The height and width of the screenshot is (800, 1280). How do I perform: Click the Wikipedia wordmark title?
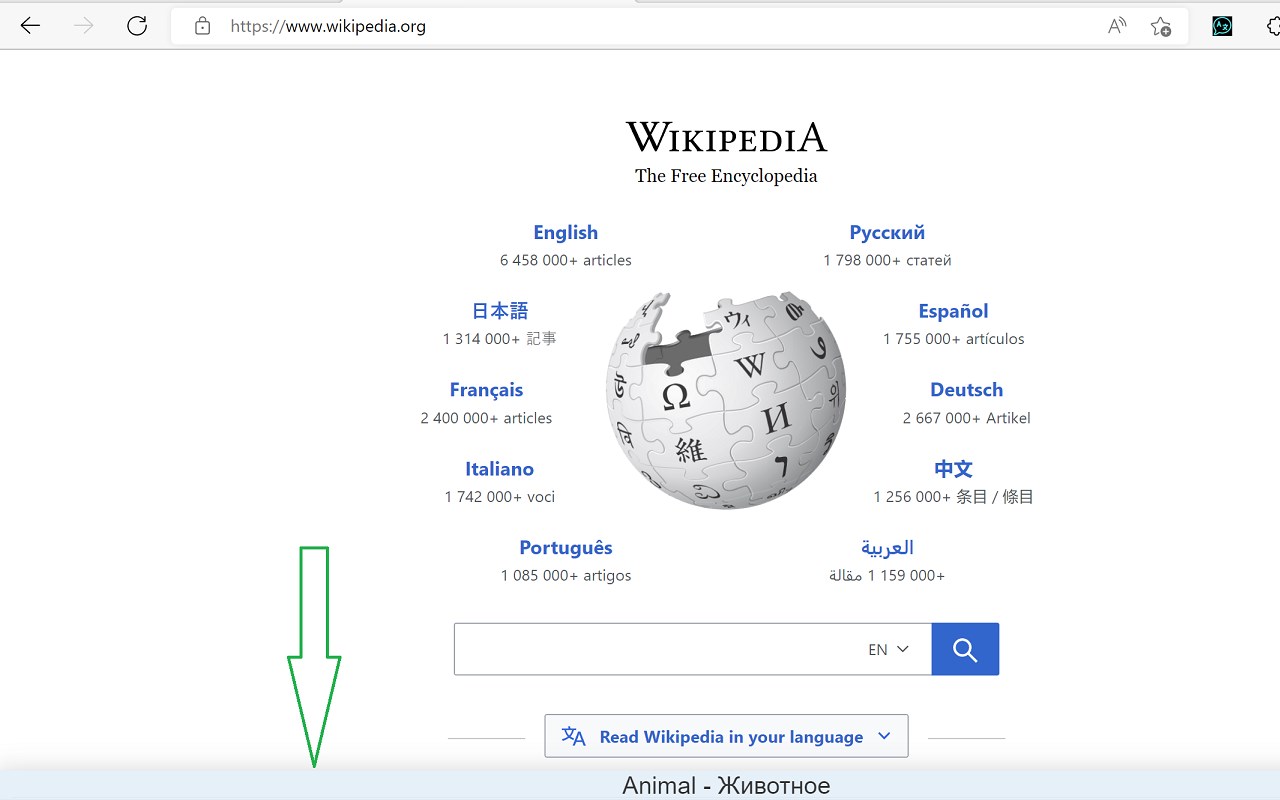click(726, 137)
